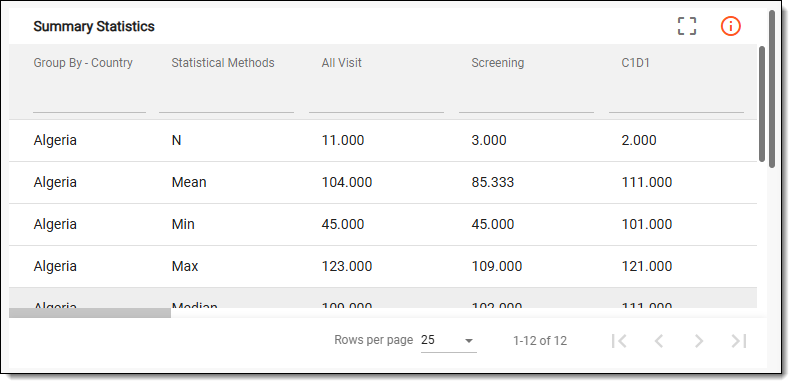This screenshot has height=386, width=794.
Task: Select the Mean statistical method cell
Action: coord(189,182)
